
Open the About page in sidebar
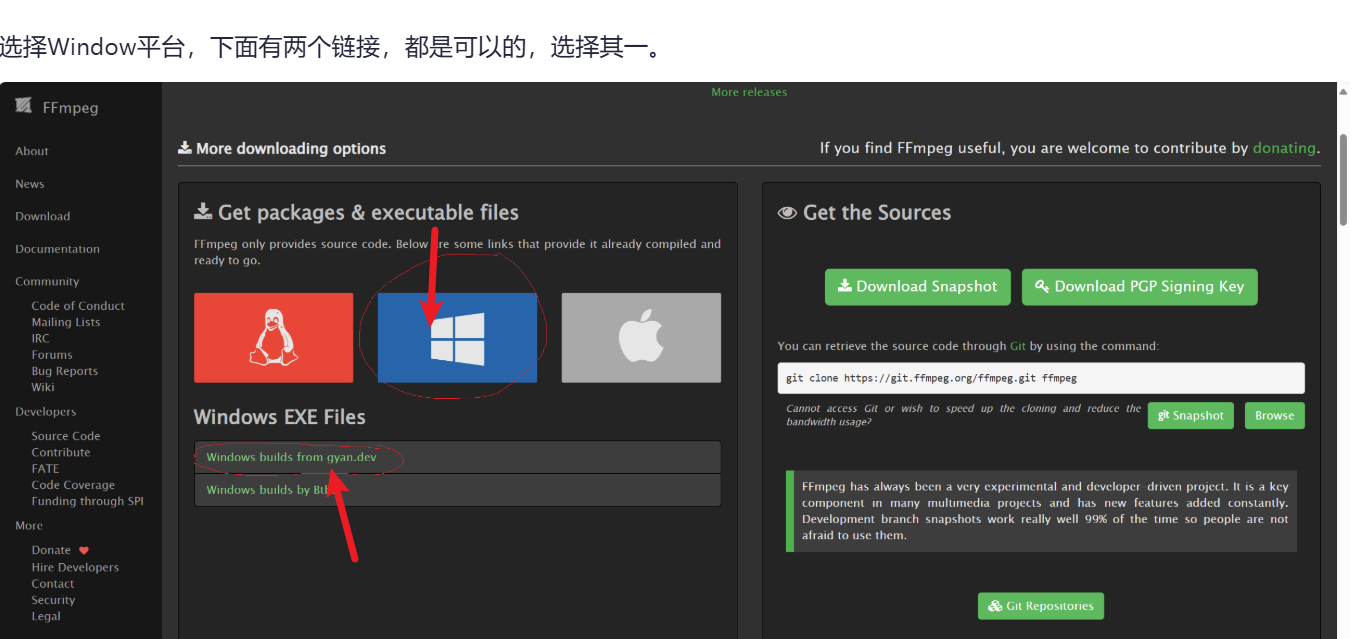32,151
